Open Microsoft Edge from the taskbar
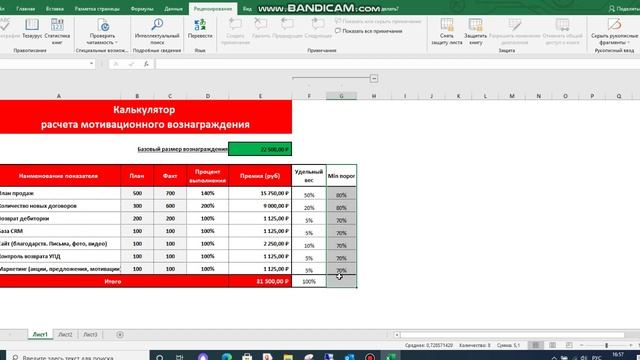The width and height of the screenshot is (640, 360). click(x=227, y=357)
